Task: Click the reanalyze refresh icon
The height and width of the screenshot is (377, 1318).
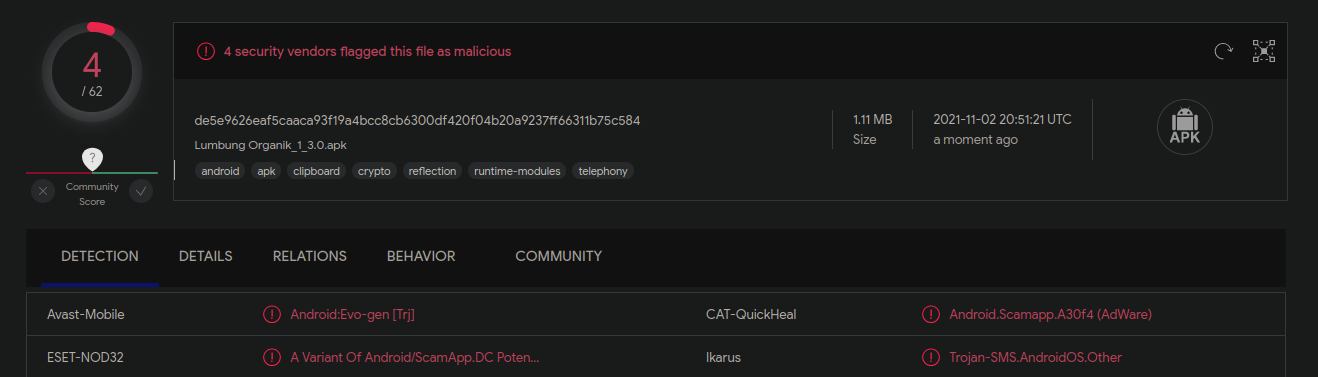Action: tap(1223, 51)
